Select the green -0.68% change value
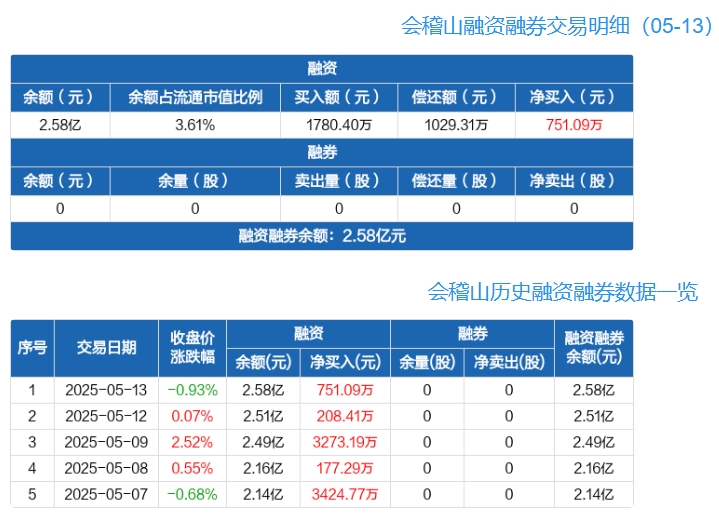The height and width of the screenshot is (515, 719). click(x=192, y=495)
